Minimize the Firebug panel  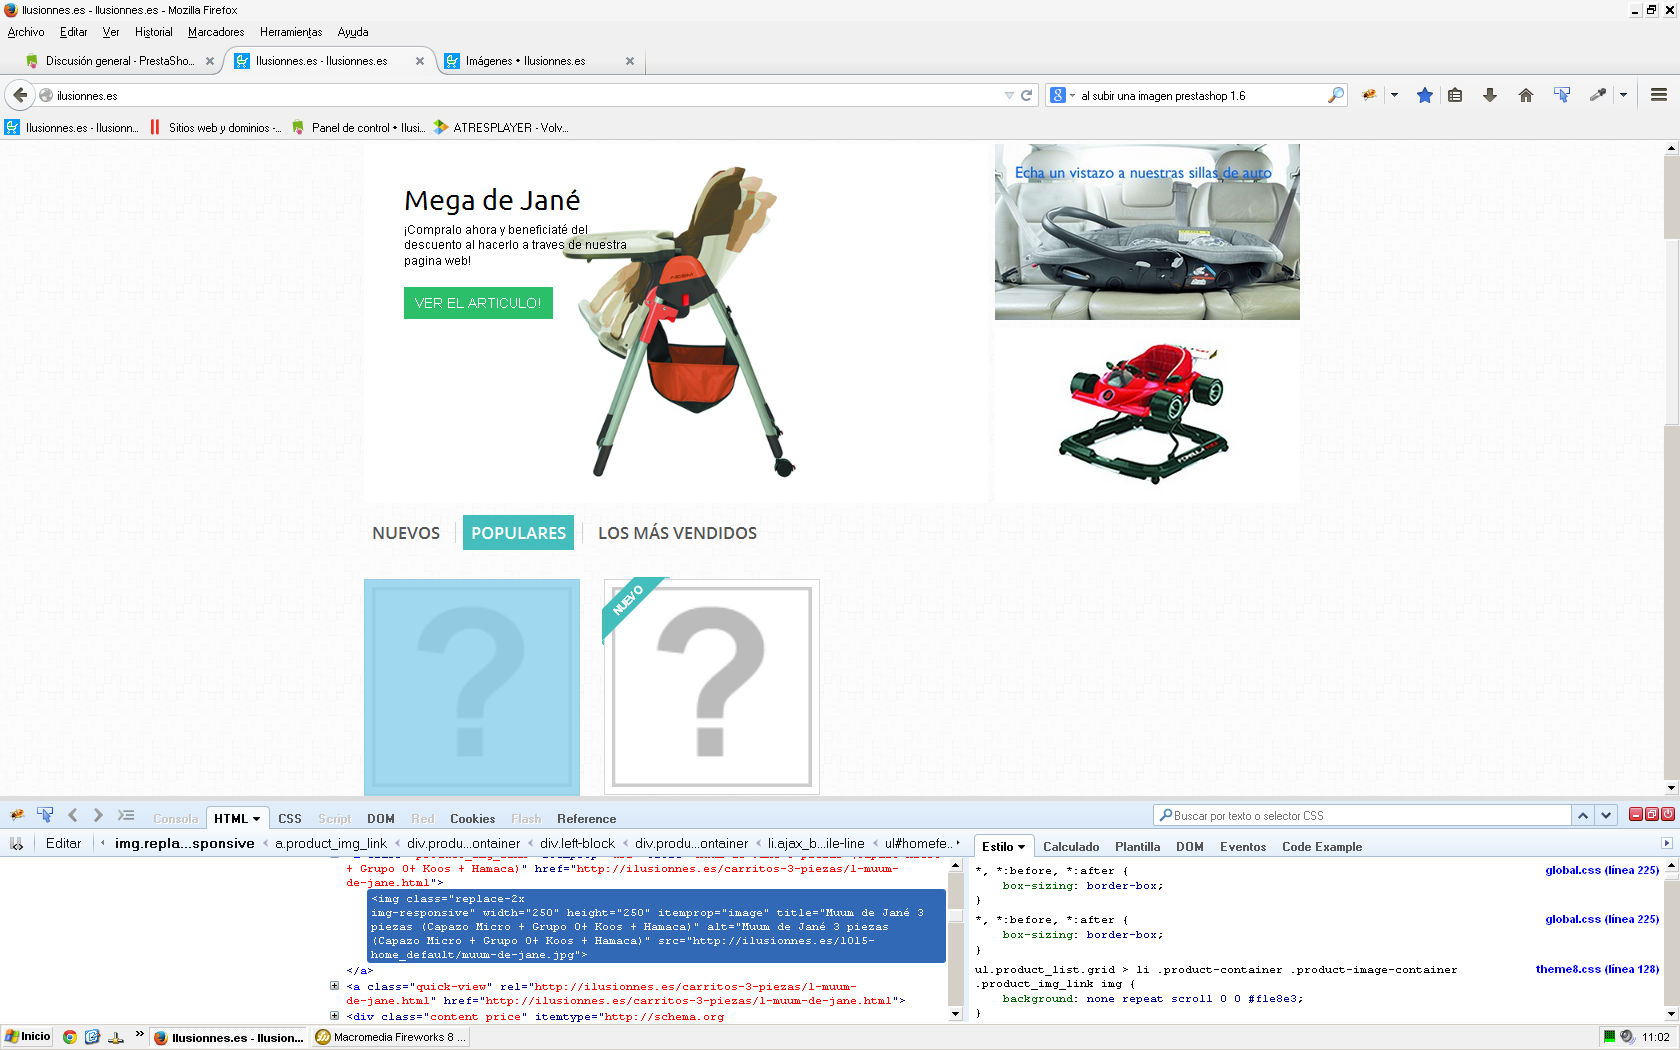click(x=1636, y=815)
